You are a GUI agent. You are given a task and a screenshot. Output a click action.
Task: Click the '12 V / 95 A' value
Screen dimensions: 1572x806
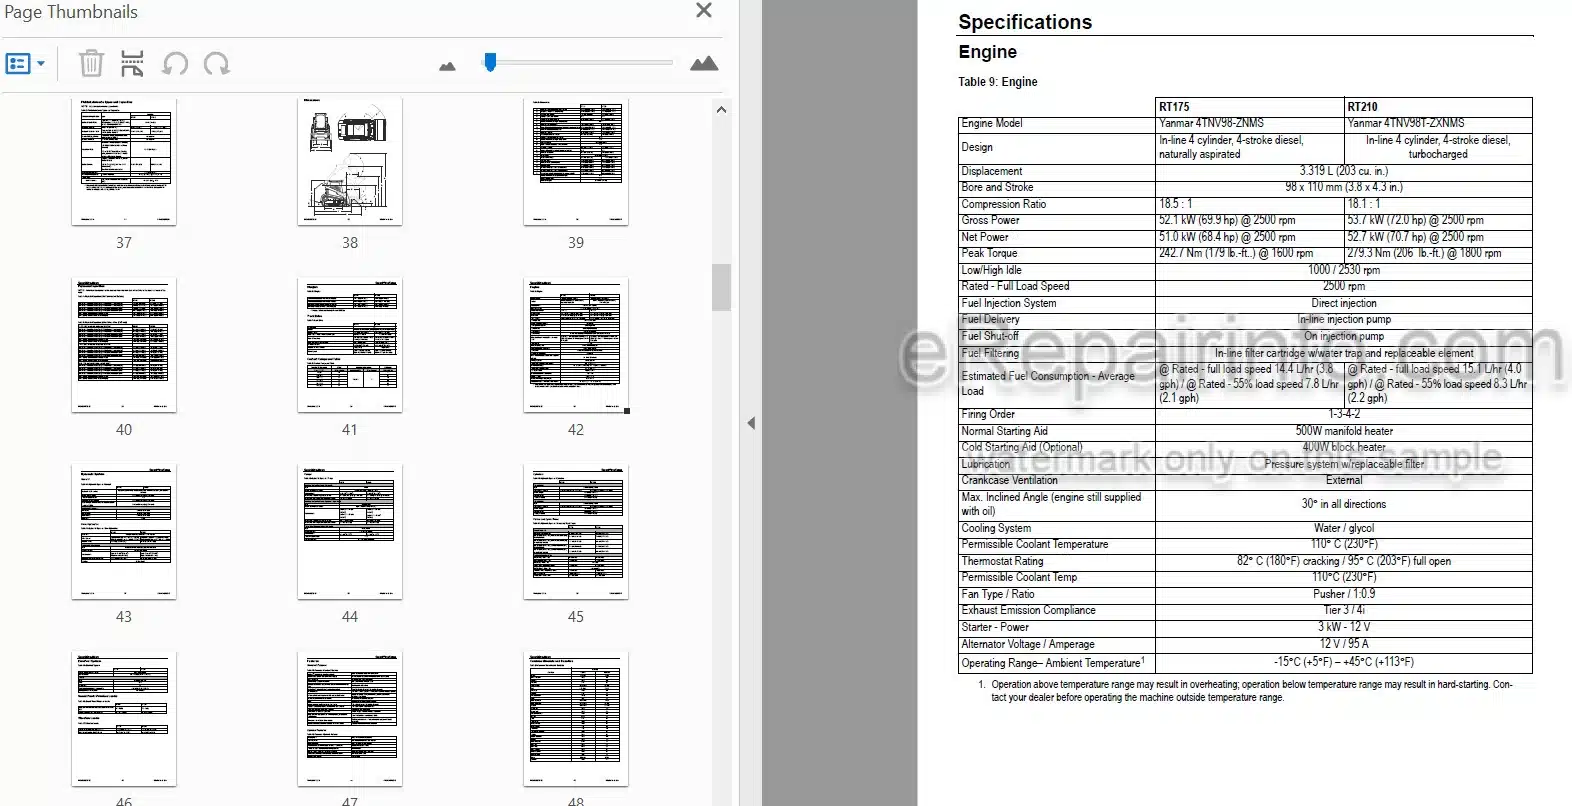coord(1344,644)
